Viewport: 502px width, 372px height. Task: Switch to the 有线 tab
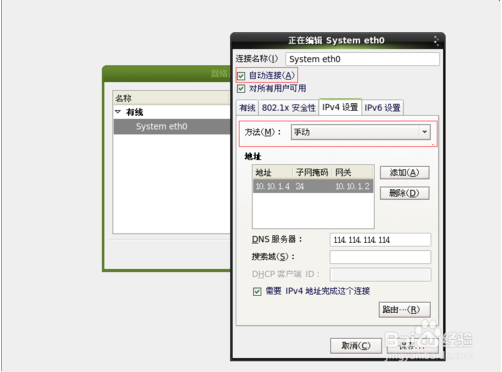pos(247,108)
